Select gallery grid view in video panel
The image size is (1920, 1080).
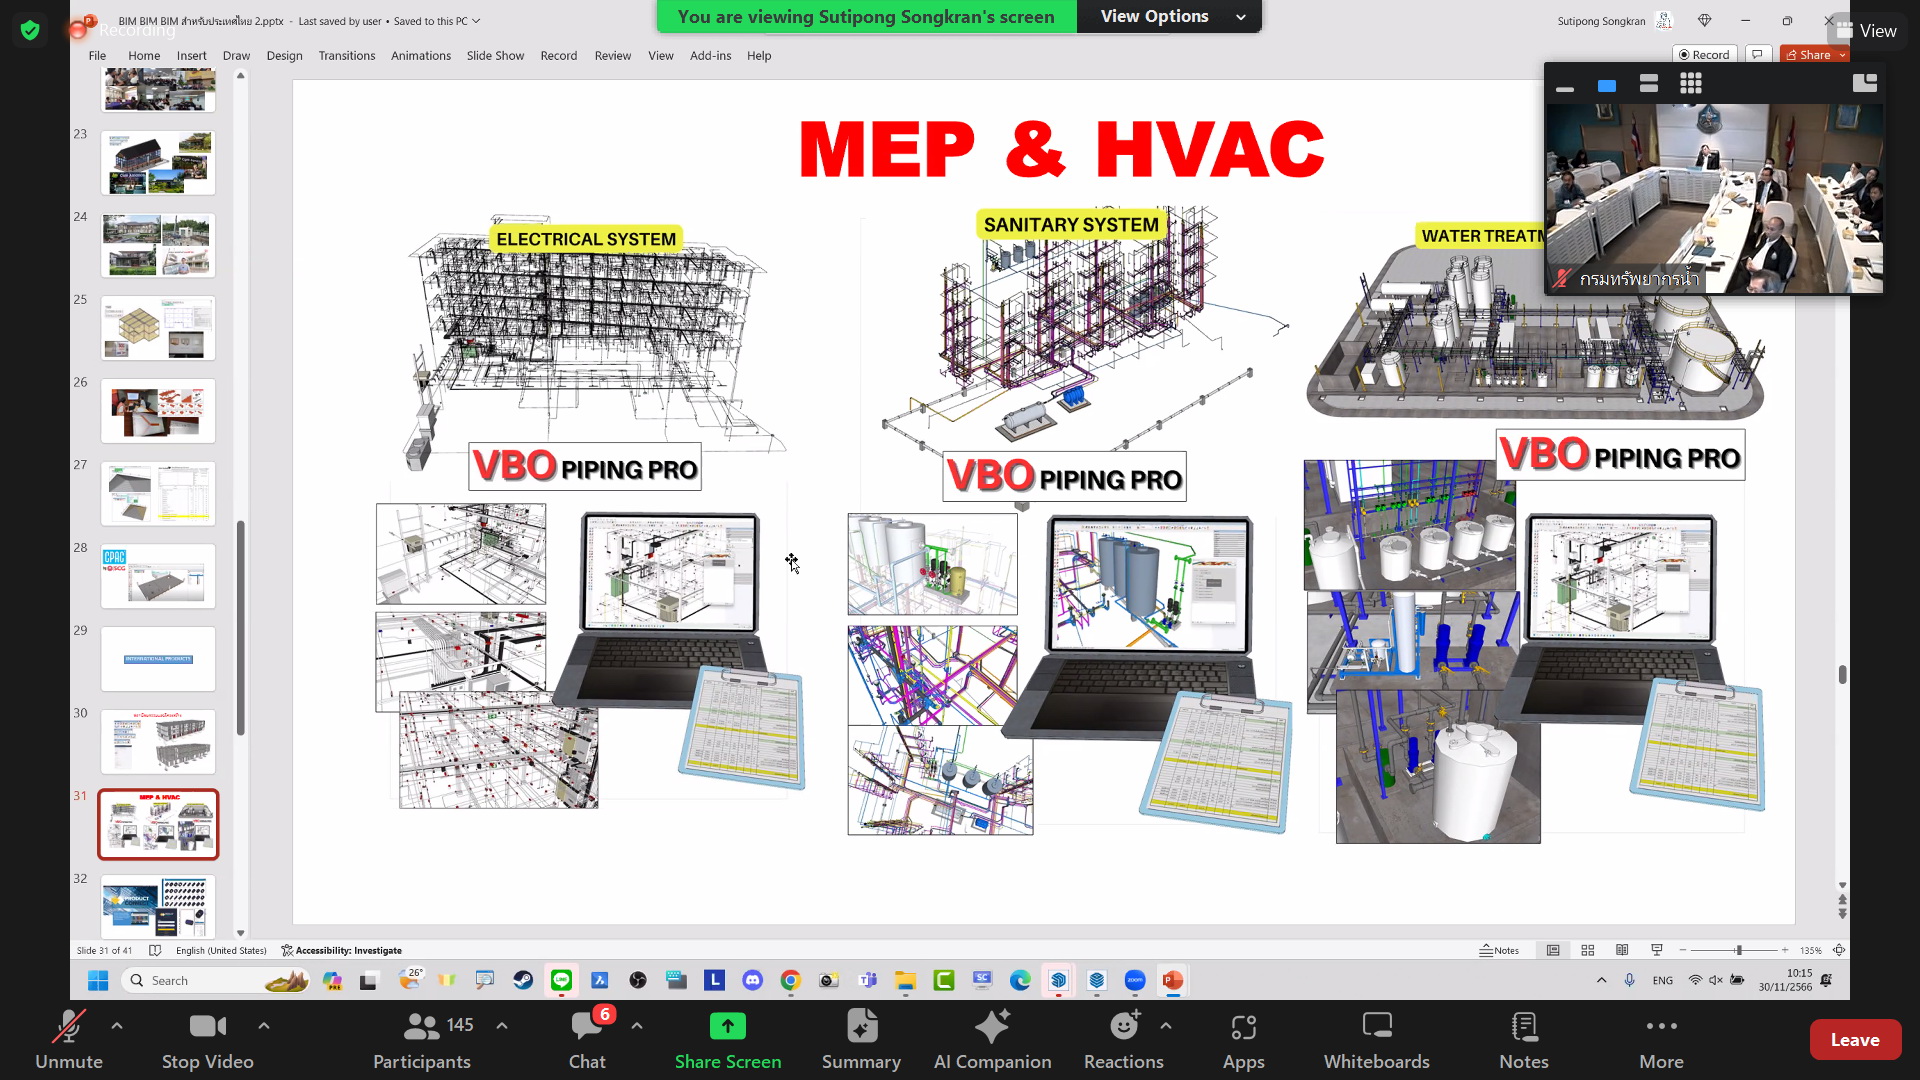(x=1691, y=84)
